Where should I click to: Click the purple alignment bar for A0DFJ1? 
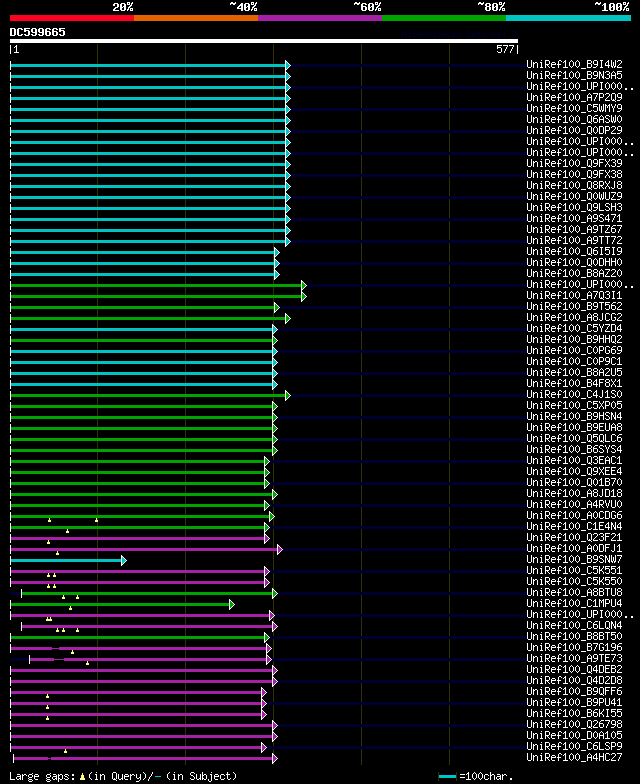click(144, 550)
